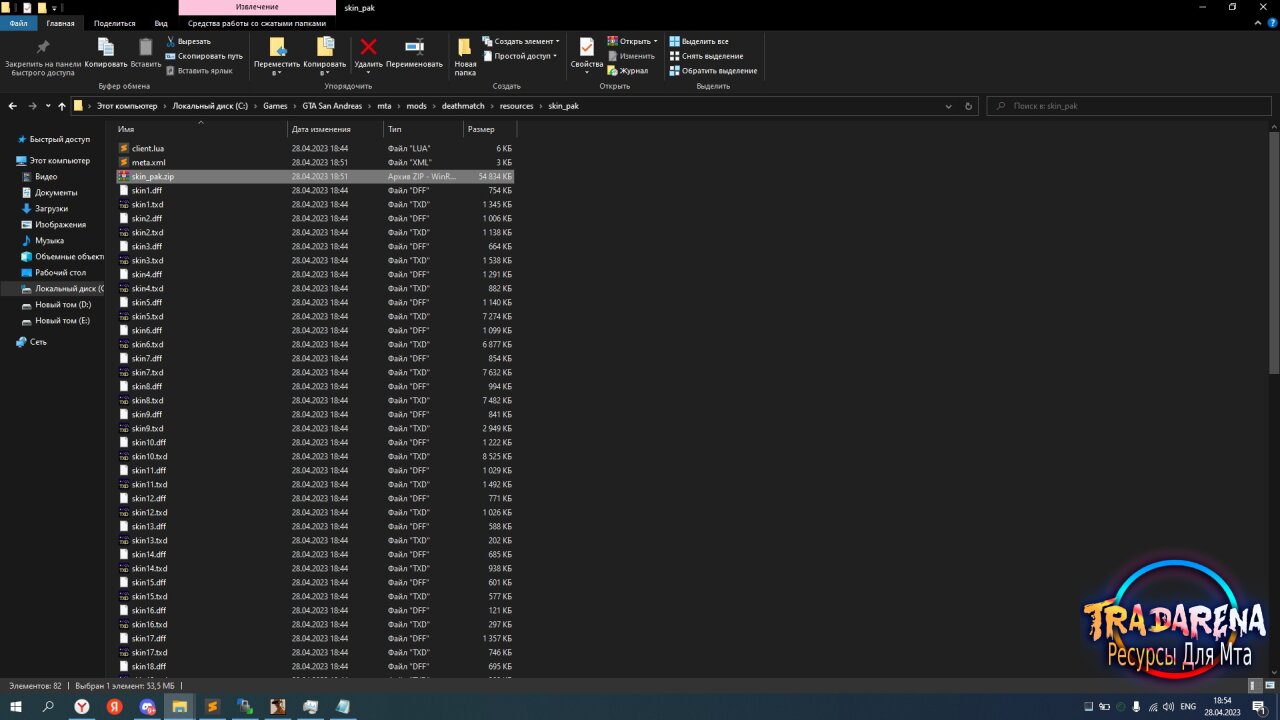Choose Скопировать путь in ribbon

[x=204, y=56]
